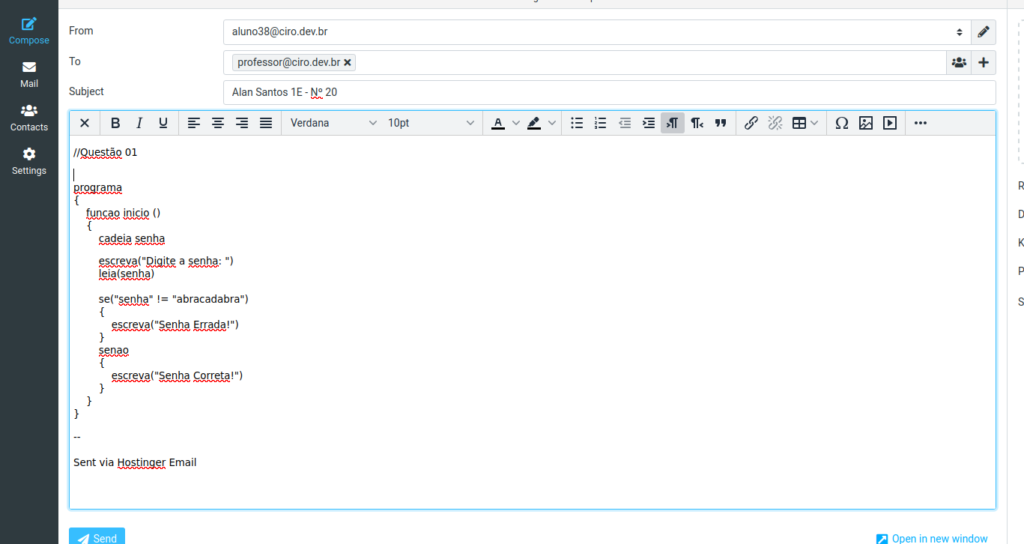Screen dimensions: 1024x544
Task: Justify text with the full-align icon
Action: [x=266, y=123]
